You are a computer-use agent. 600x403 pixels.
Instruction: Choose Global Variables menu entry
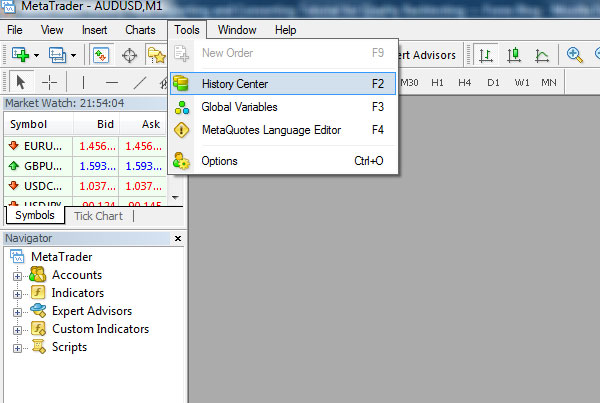tap(283, 107)
